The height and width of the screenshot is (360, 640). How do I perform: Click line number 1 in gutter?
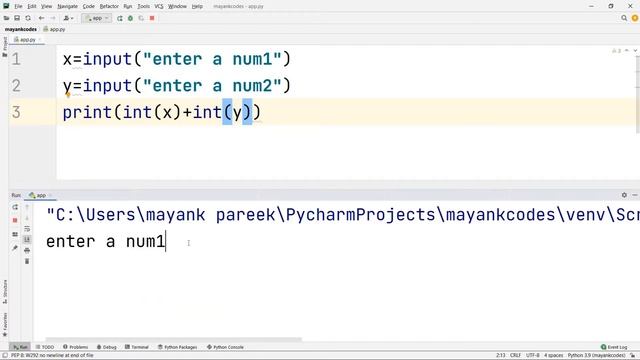click(x=16, y=59)
